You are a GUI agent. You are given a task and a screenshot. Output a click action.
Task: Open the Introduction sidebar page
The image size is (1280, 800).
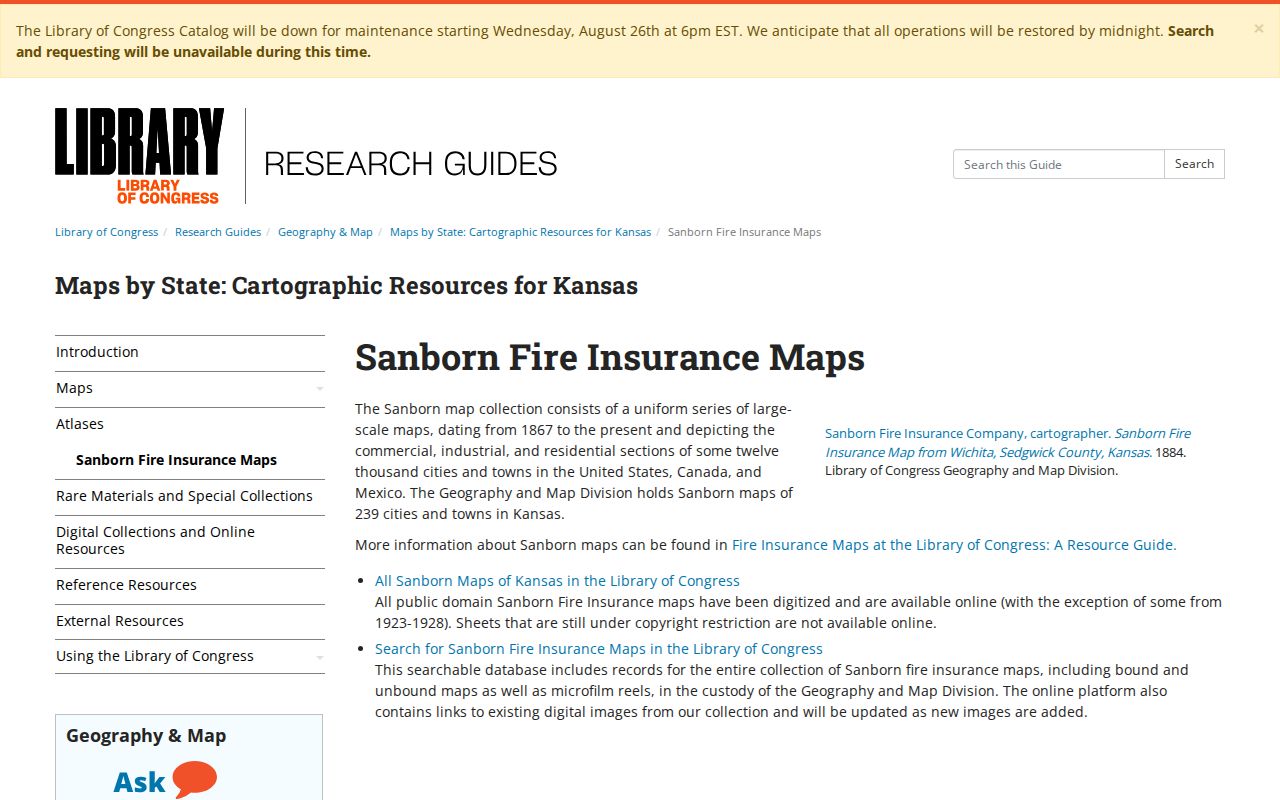point(190,352)
